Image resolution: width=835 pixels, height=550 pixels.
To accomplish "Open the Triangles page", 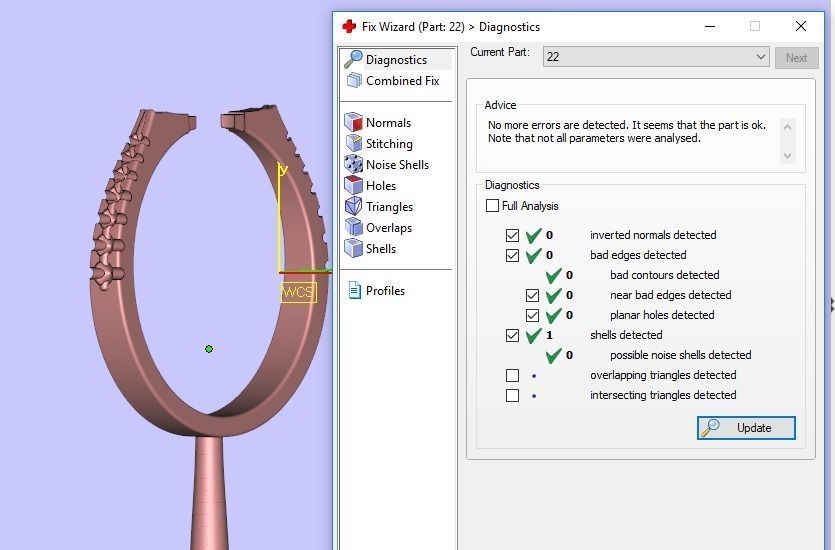I will [x=389, y=207].
